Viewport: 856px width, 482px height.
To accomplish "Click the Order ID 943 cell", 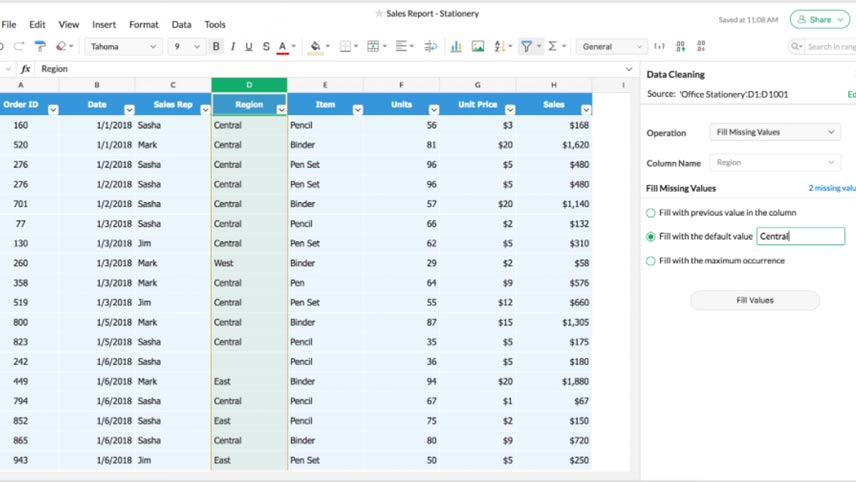I will 29,460.
